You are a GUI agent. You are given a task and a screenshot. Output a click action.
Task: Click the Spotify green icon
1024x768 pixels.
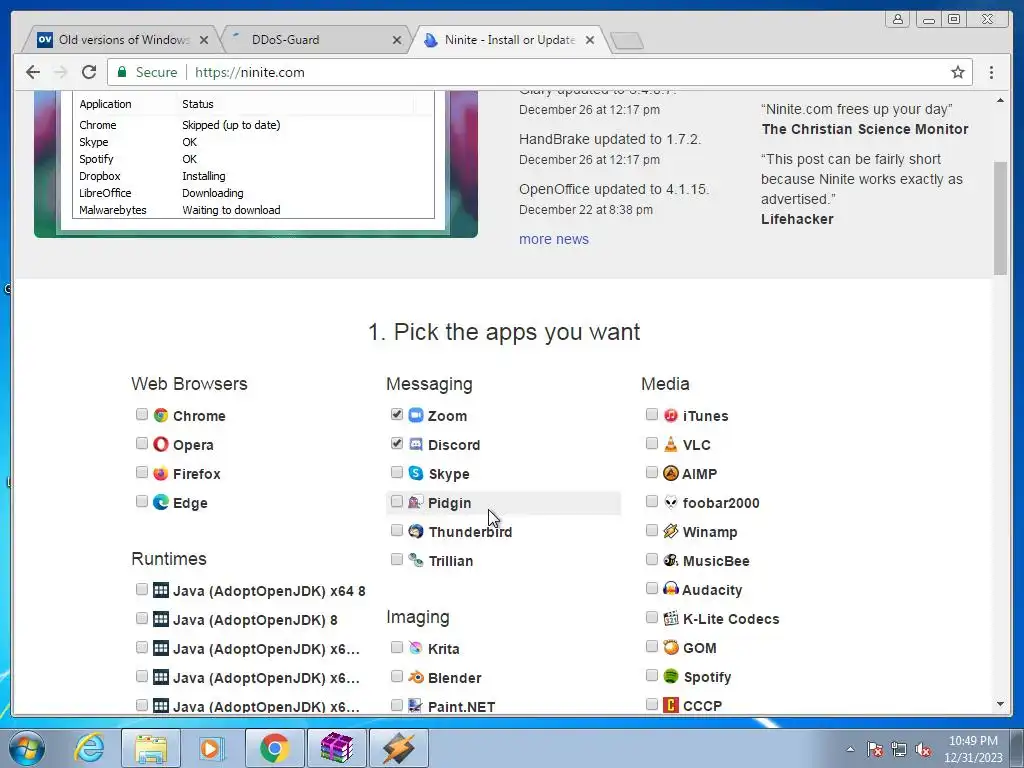pos(671,676)
